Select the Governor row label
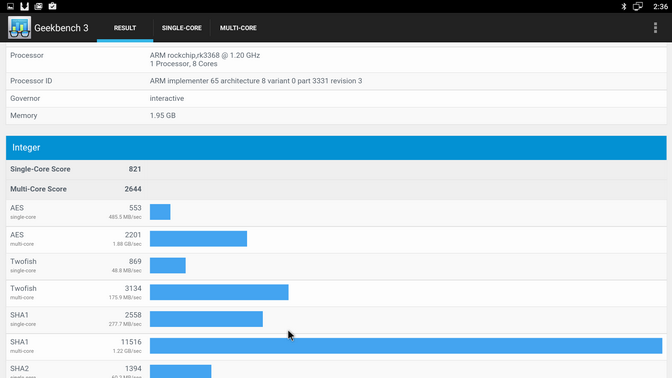Viewport: 672px width, 378px height. tap(25, 99)
